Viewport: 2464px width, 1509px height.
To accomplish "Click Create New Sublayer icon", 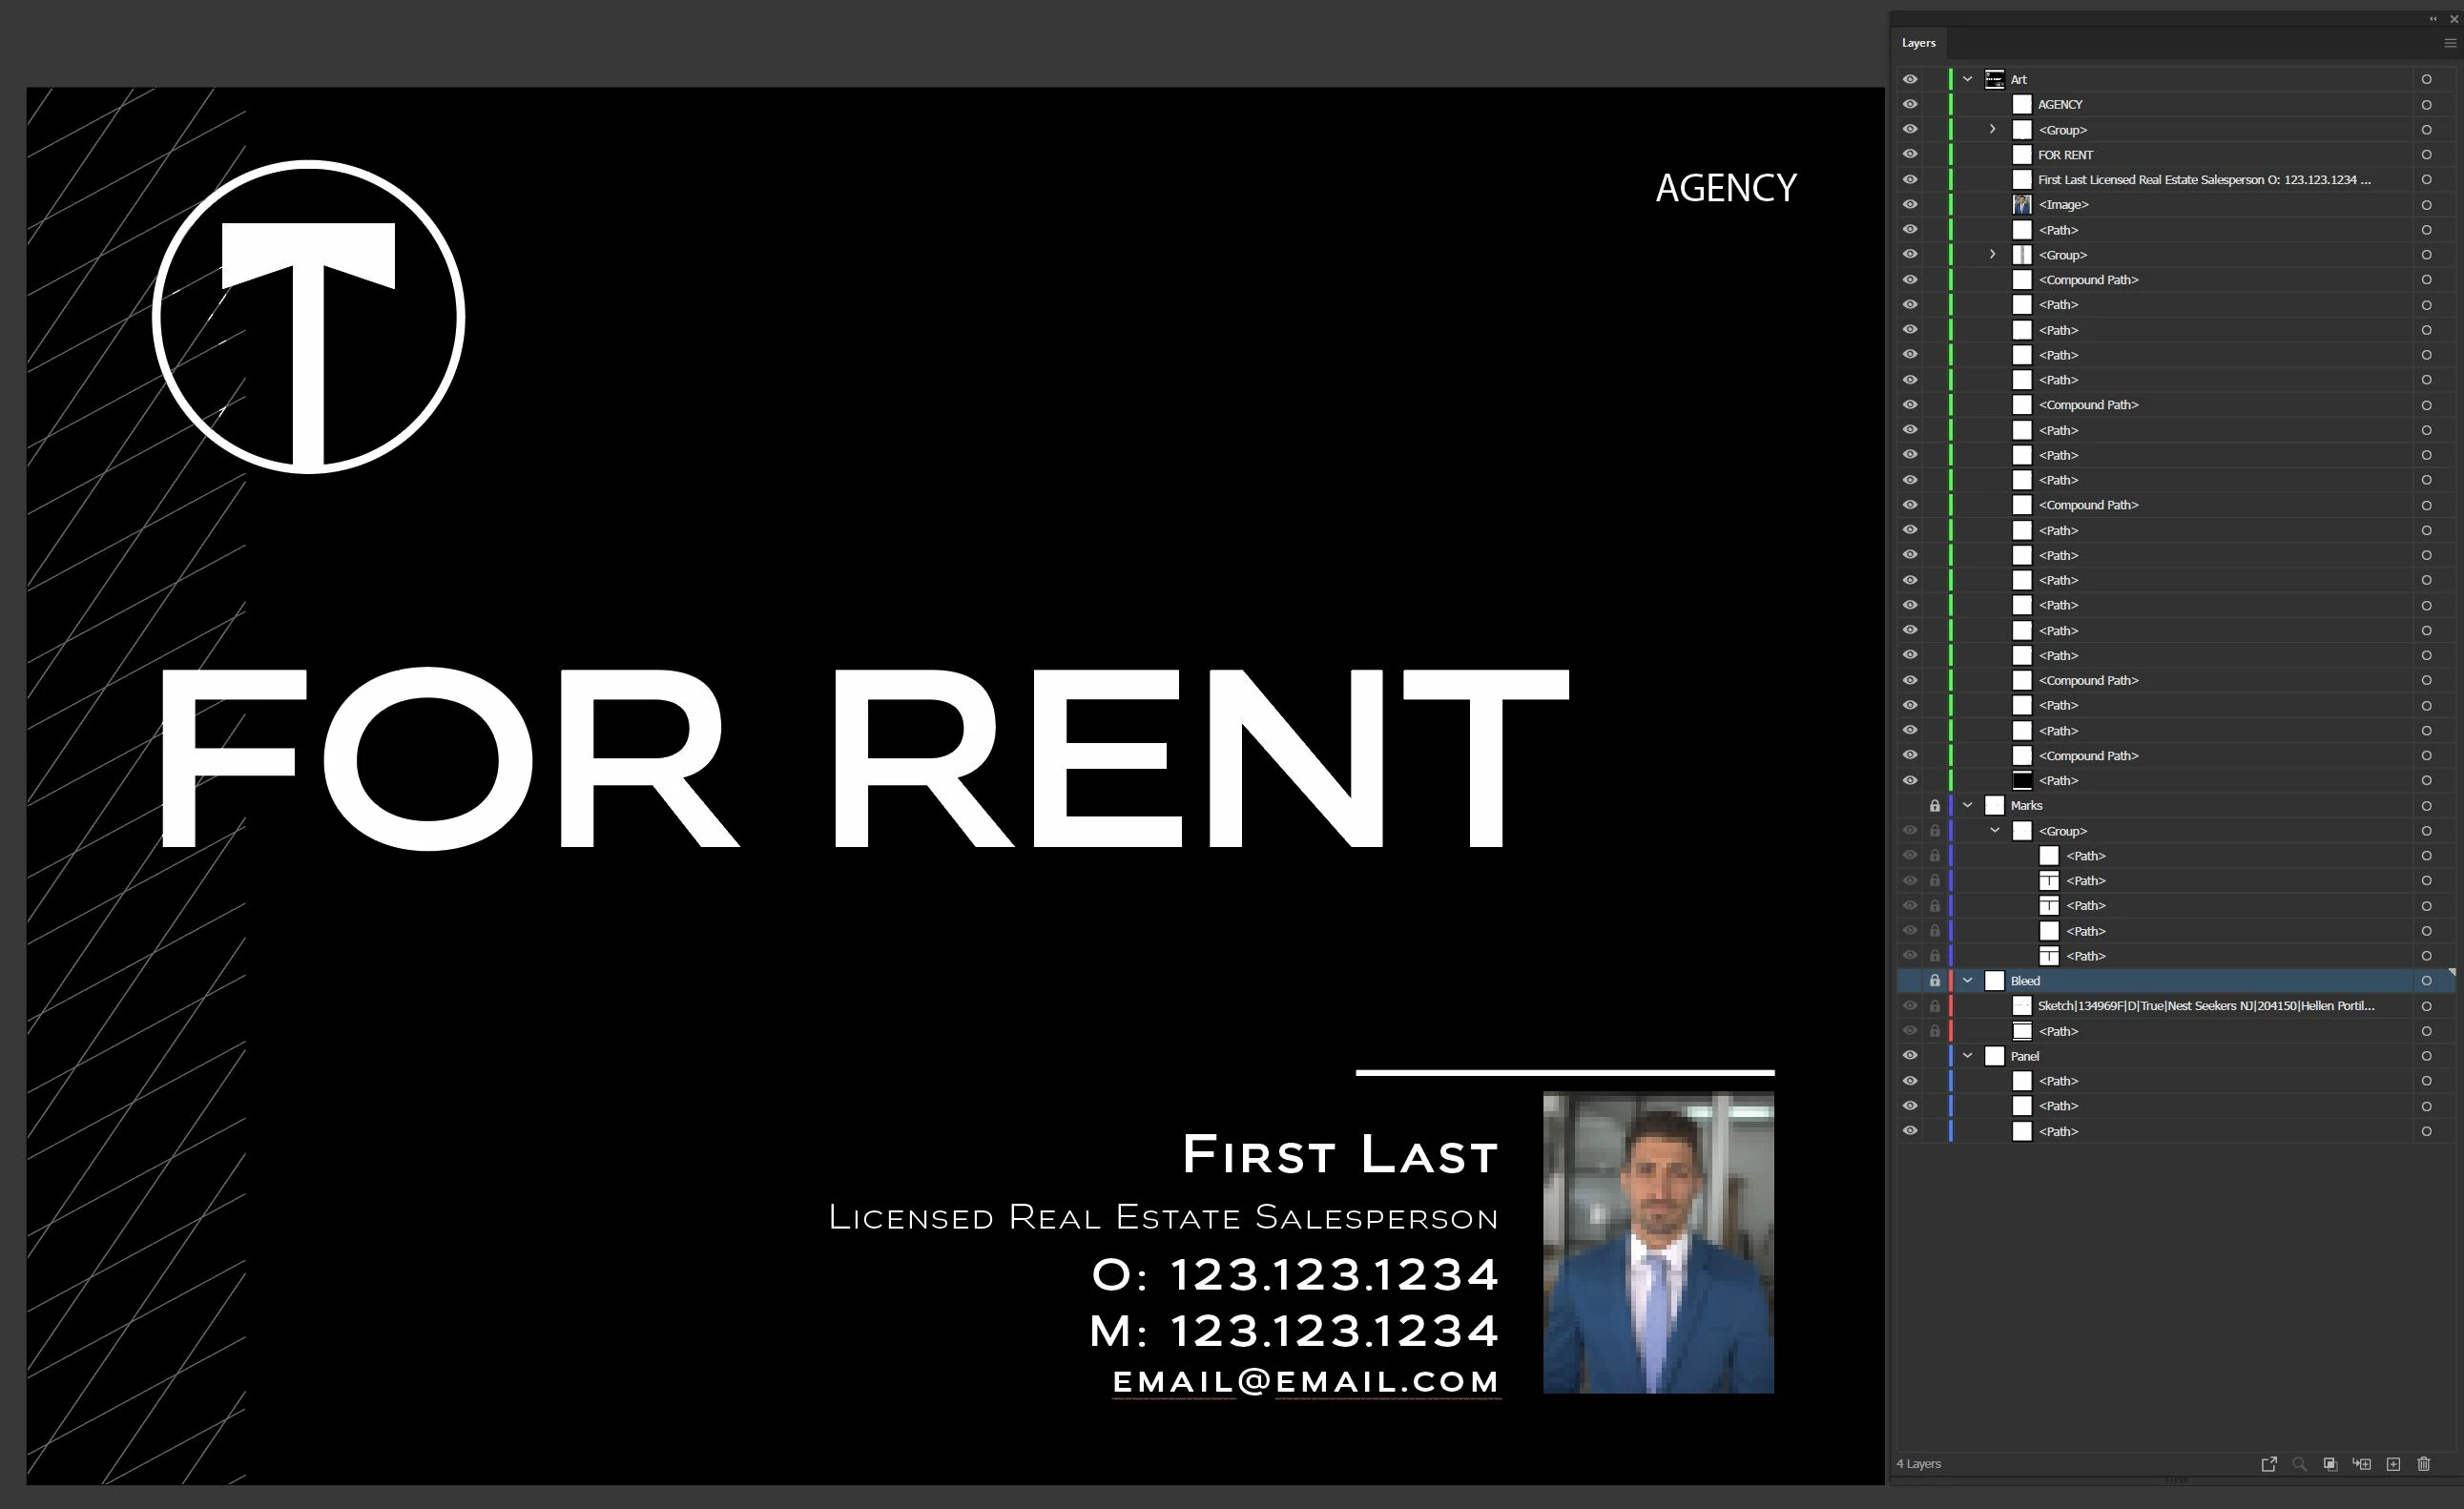I will pyautogui.click(x=2362, y=1464).
